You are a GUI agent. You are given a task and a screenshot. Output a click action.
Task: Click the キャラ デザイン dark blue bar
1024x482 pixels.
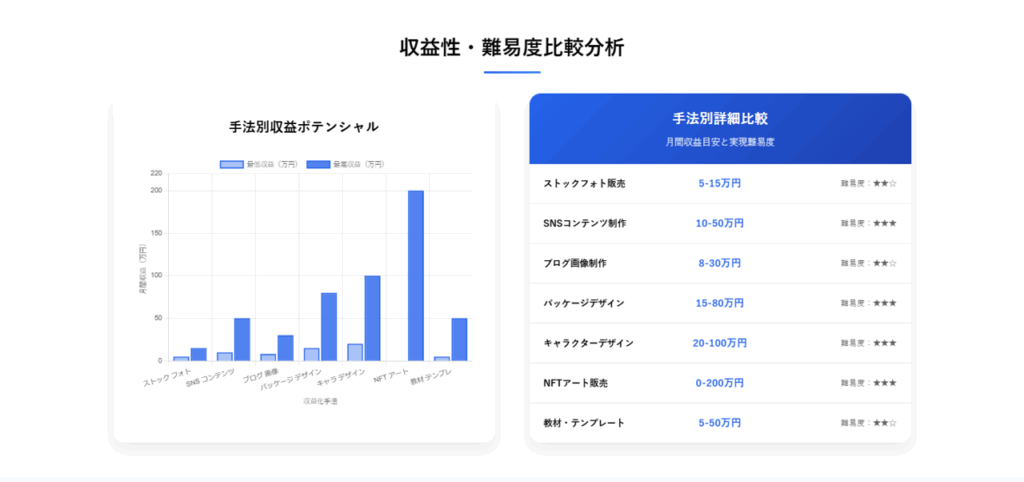372,318
